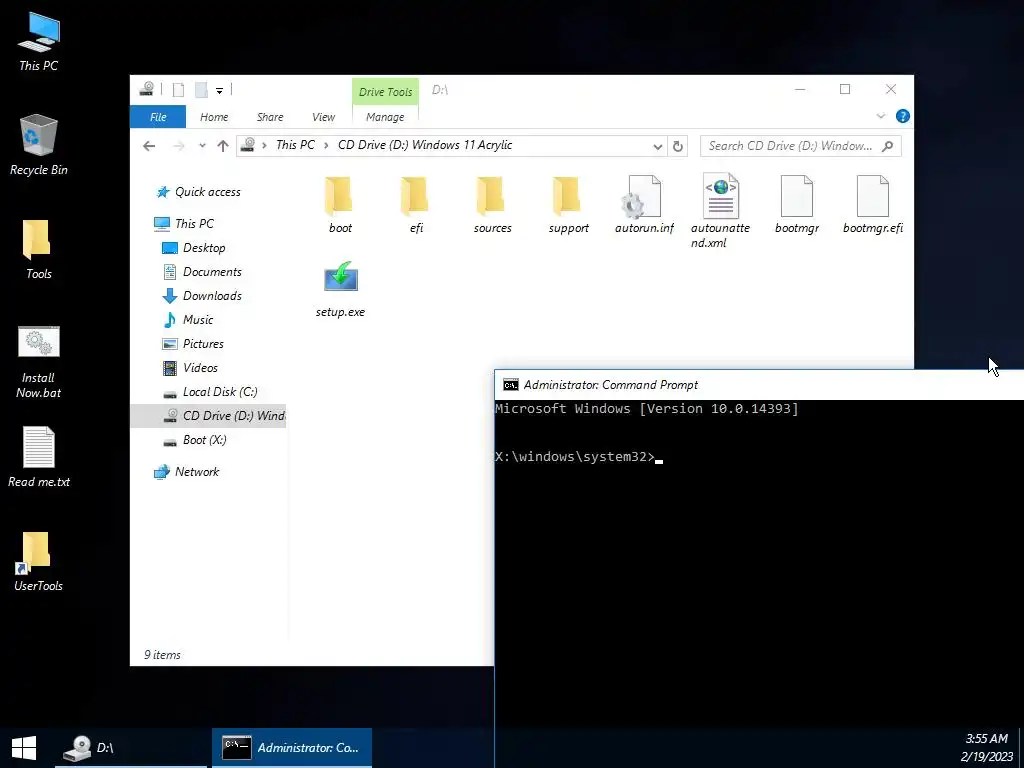1024x768 pixels.
Task: Click the New folder quick access icon
Action: [201, 90]
